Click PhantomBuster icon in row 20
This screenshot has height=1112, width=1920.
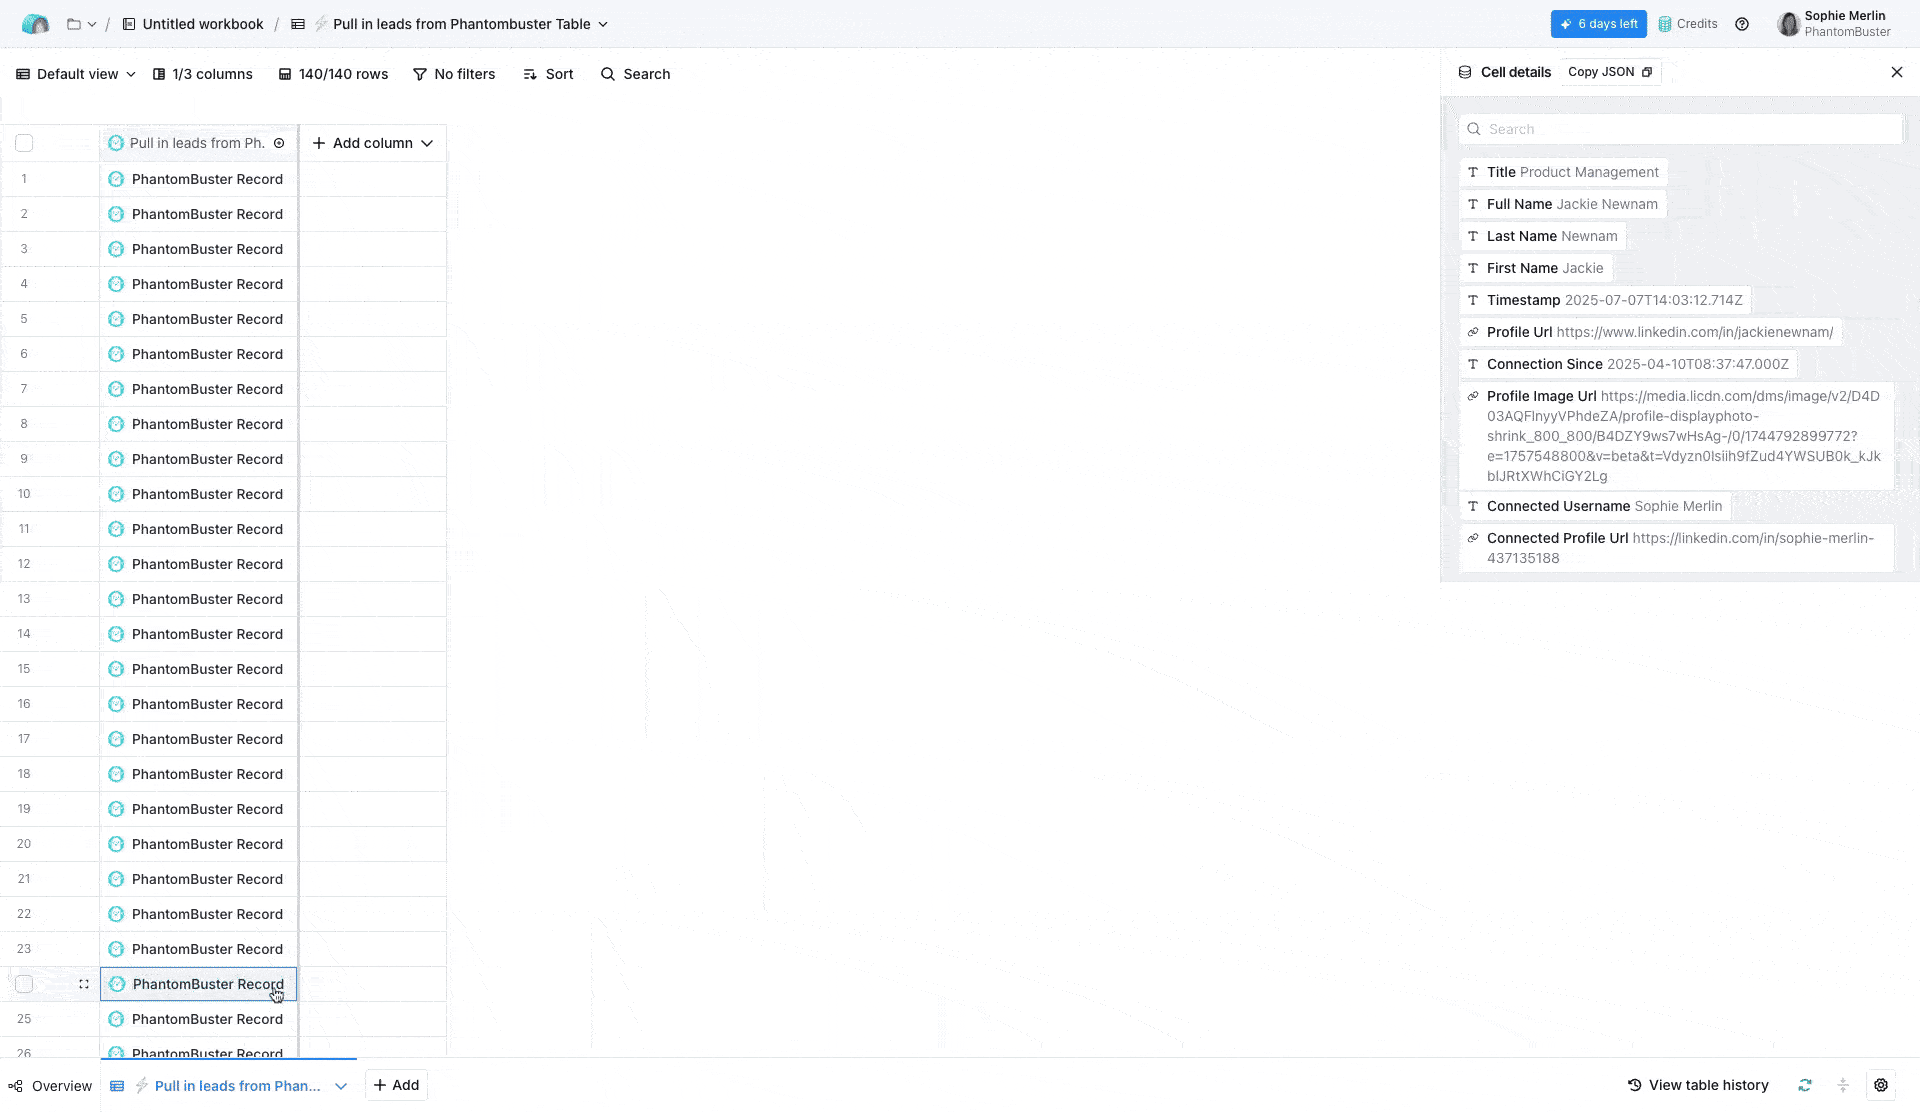point(116,844)
